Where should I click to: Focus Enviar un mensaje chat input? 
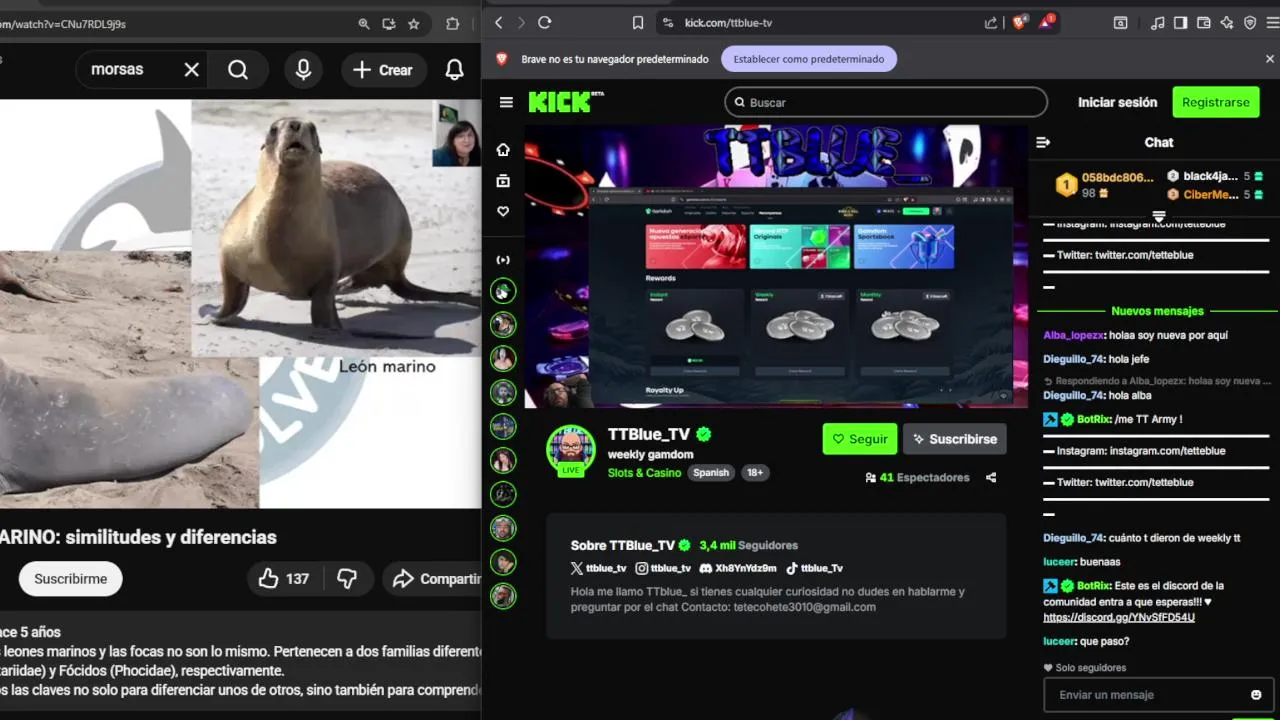1144,695
